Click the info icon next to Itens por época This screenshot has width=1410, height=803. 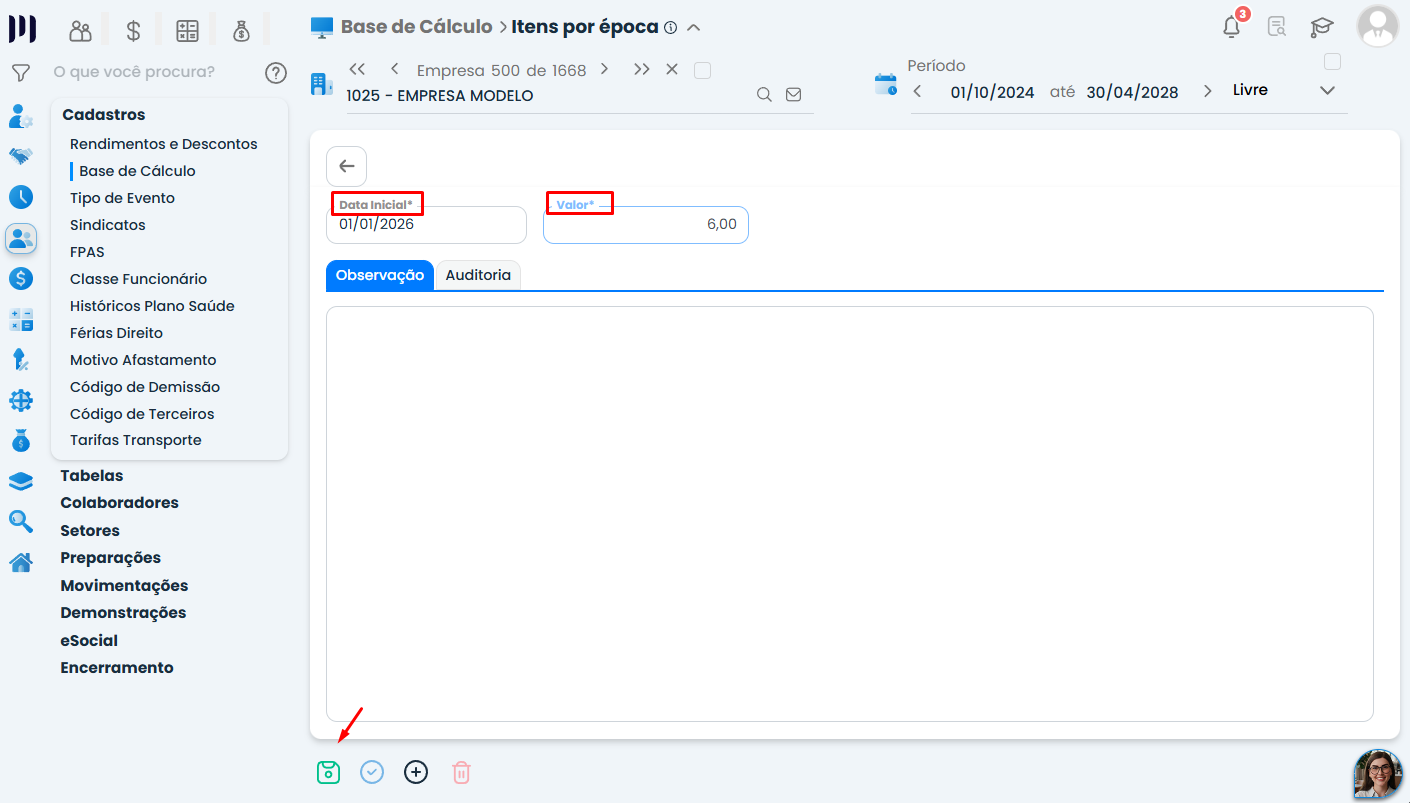tap(670, 28)
